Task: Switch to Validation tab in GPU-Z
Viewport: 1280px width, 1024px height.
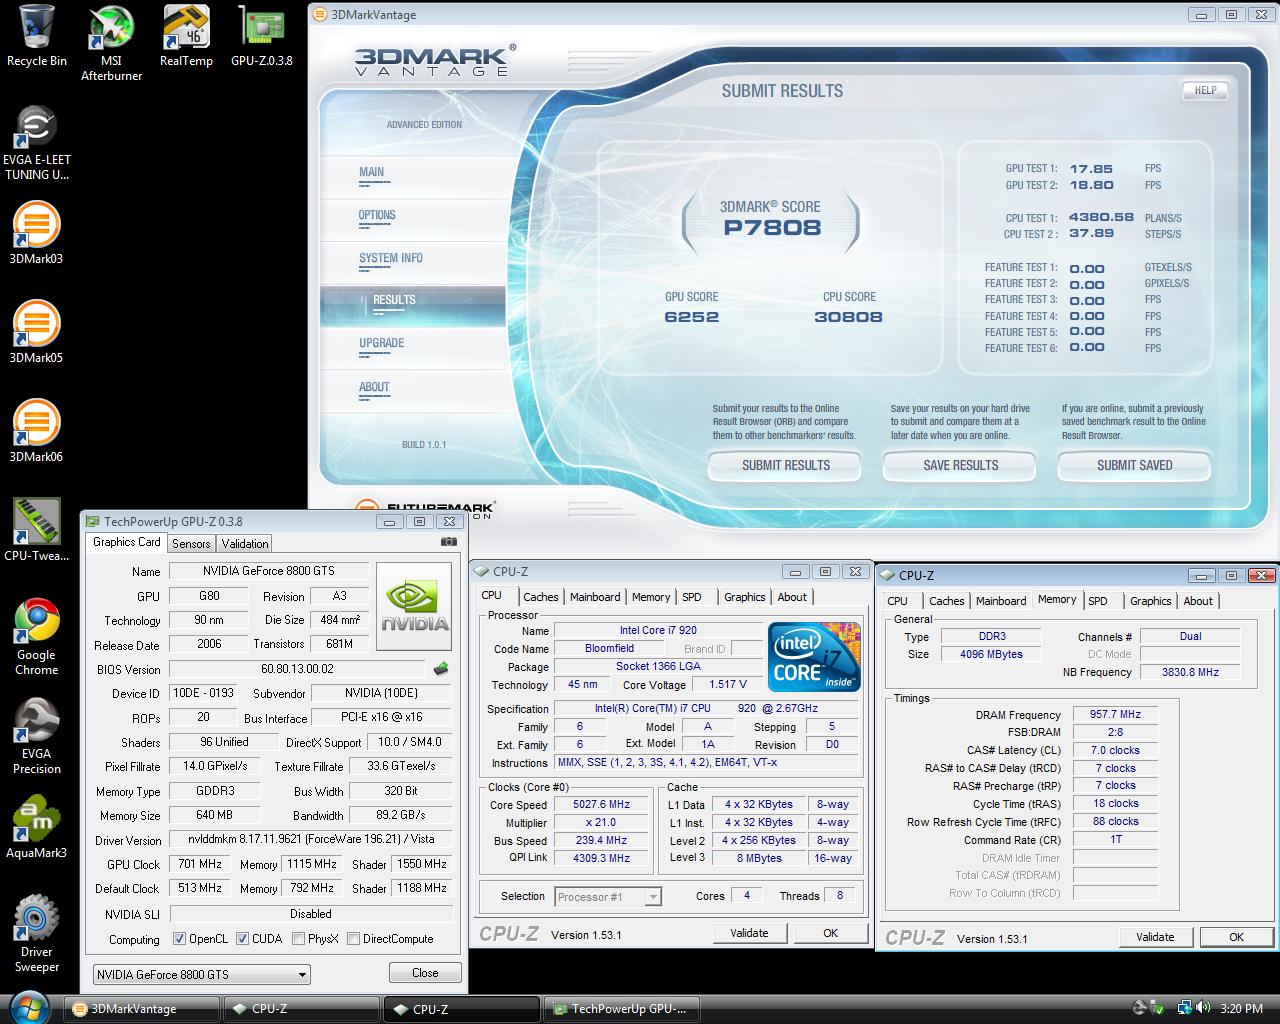Action: pyautogui.click(x=245, y=544)
